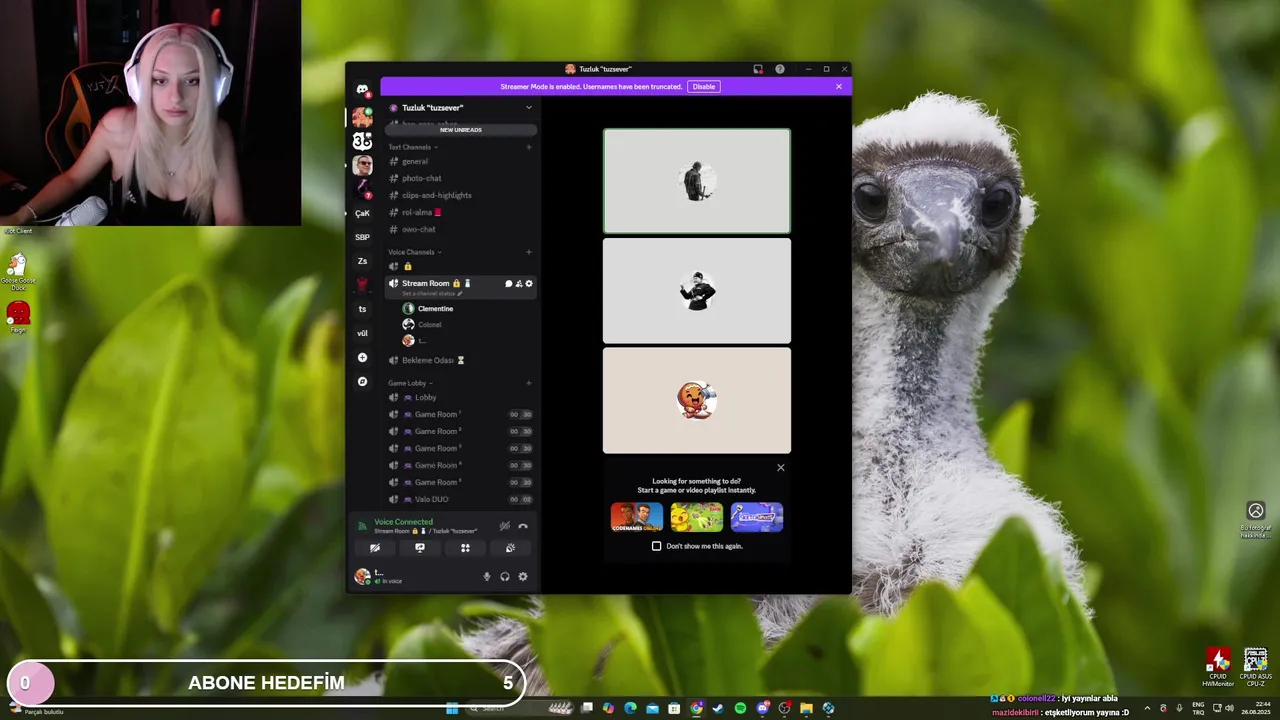Close the activity suggestion prompt
1280x720 pixels.
tap(781, 467)
